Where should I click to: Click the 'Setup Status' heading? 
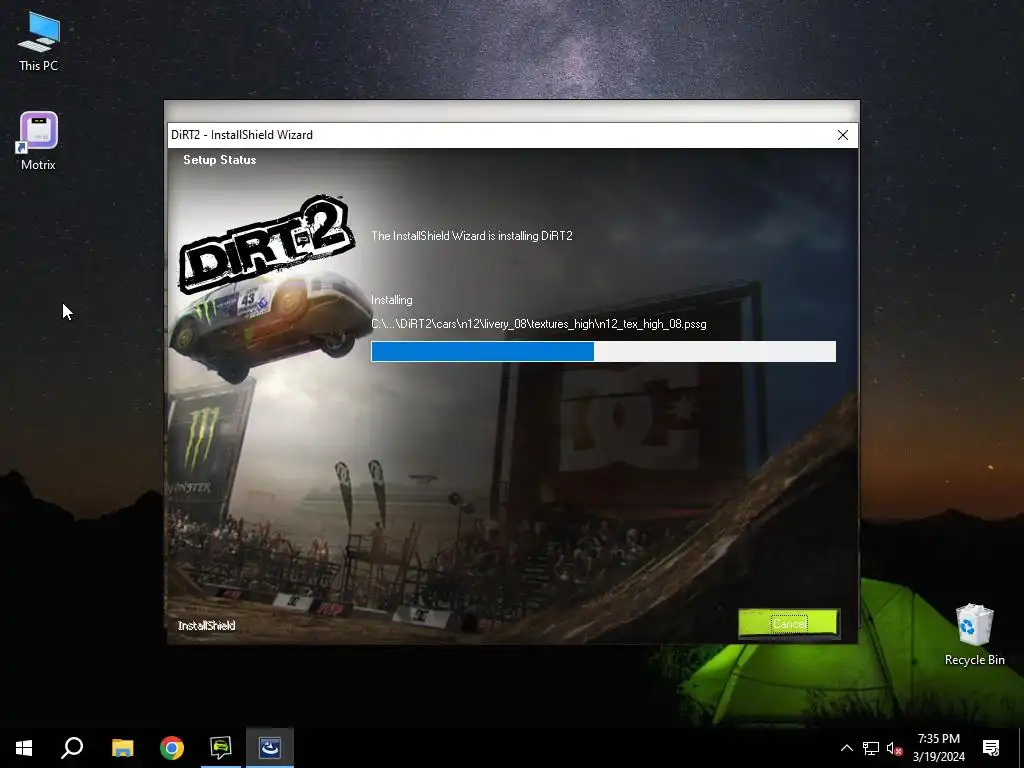219,160
